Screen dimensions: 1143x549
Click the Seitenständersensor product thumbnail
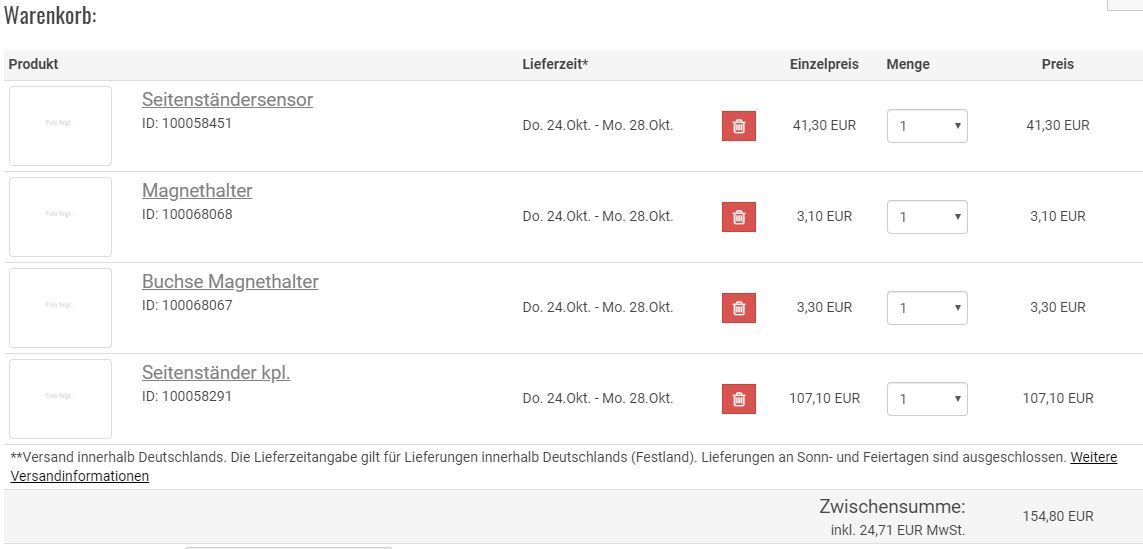60,126
